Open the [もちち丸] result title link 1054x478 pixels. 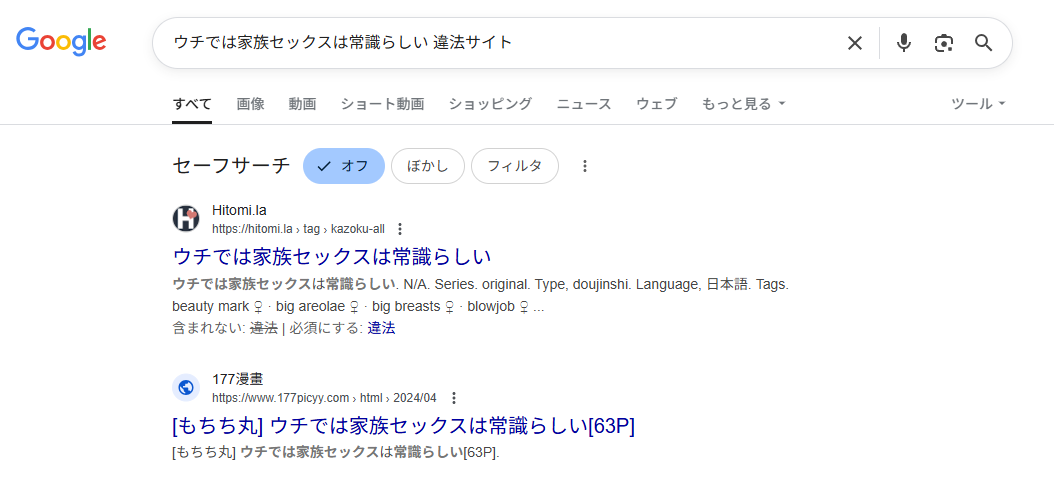click(x=403, y=426)
